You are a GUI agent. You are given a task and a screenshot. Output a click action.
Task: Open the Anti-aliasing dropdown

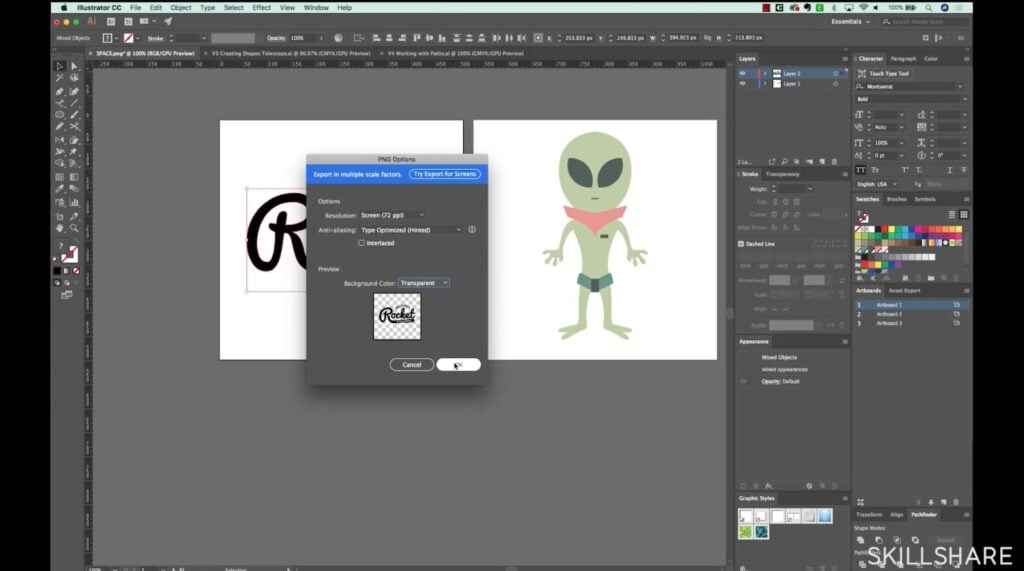(x=411, y=230)
